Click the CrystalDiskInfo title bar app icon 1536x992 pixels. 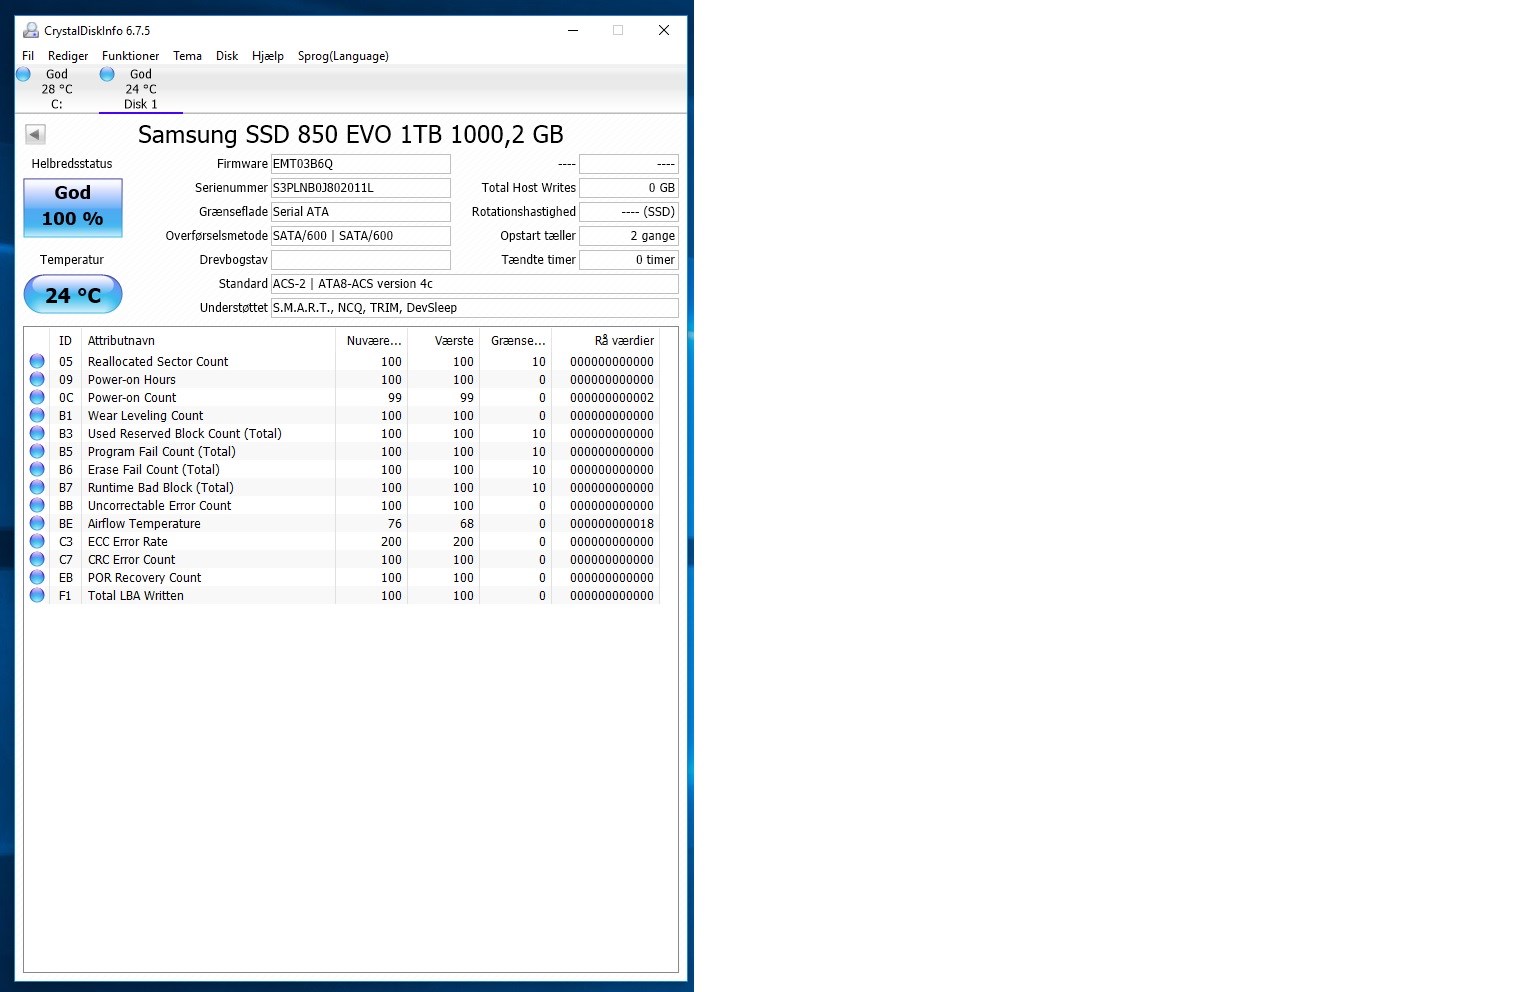(31, 30)
